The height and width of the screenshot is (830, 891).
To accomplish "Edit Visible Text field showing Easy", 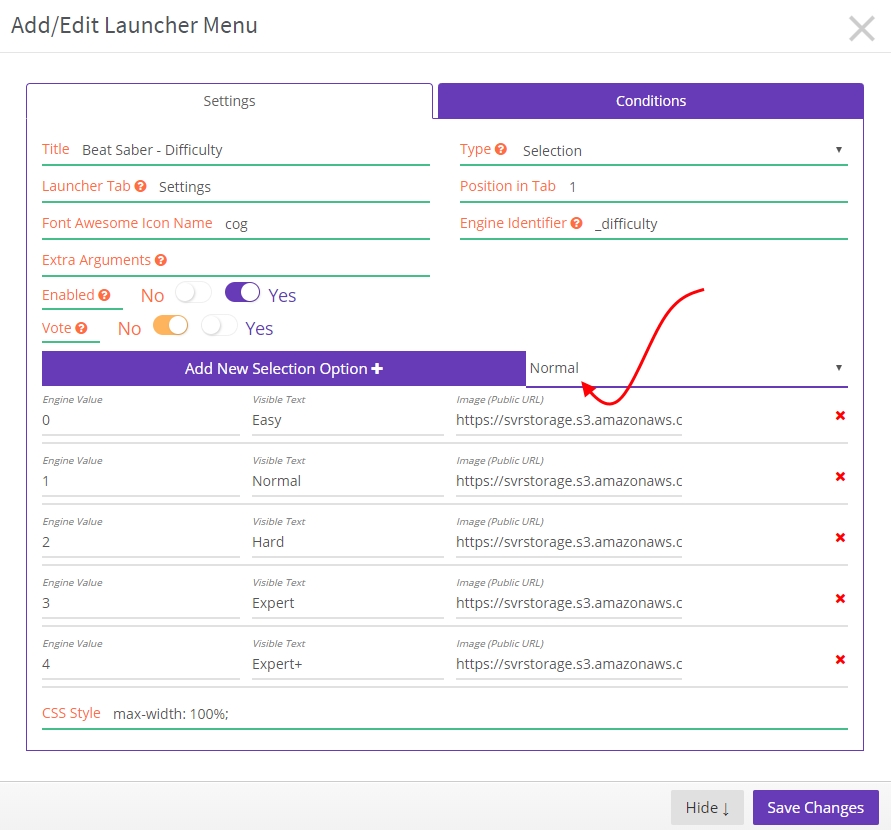I will click(348, 420).
